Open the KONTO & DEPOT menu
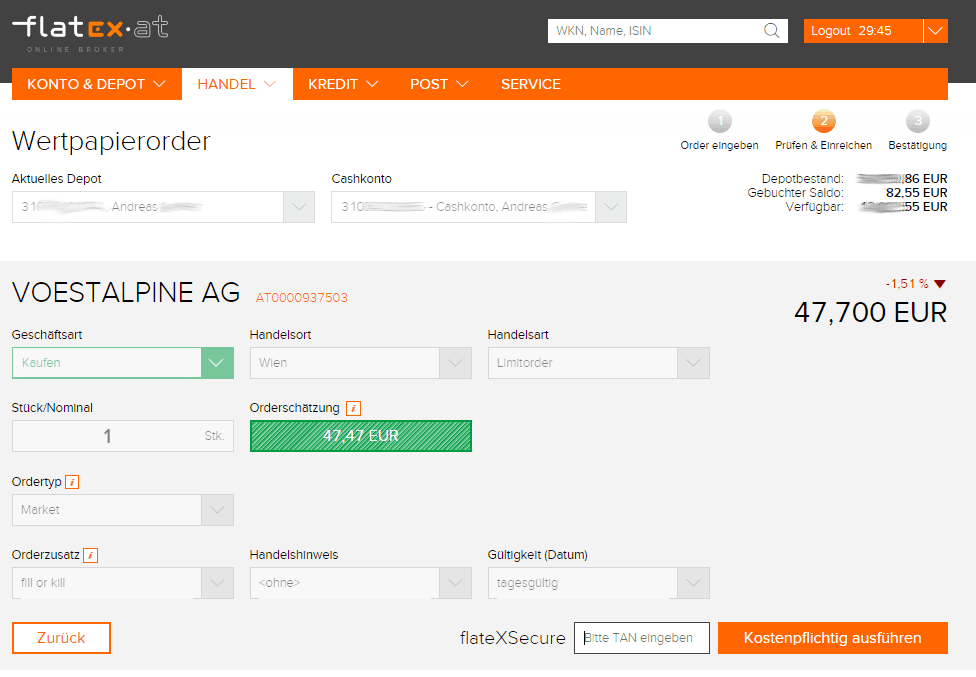This screenshot has height=677, width=976. [x=96, y=84]
